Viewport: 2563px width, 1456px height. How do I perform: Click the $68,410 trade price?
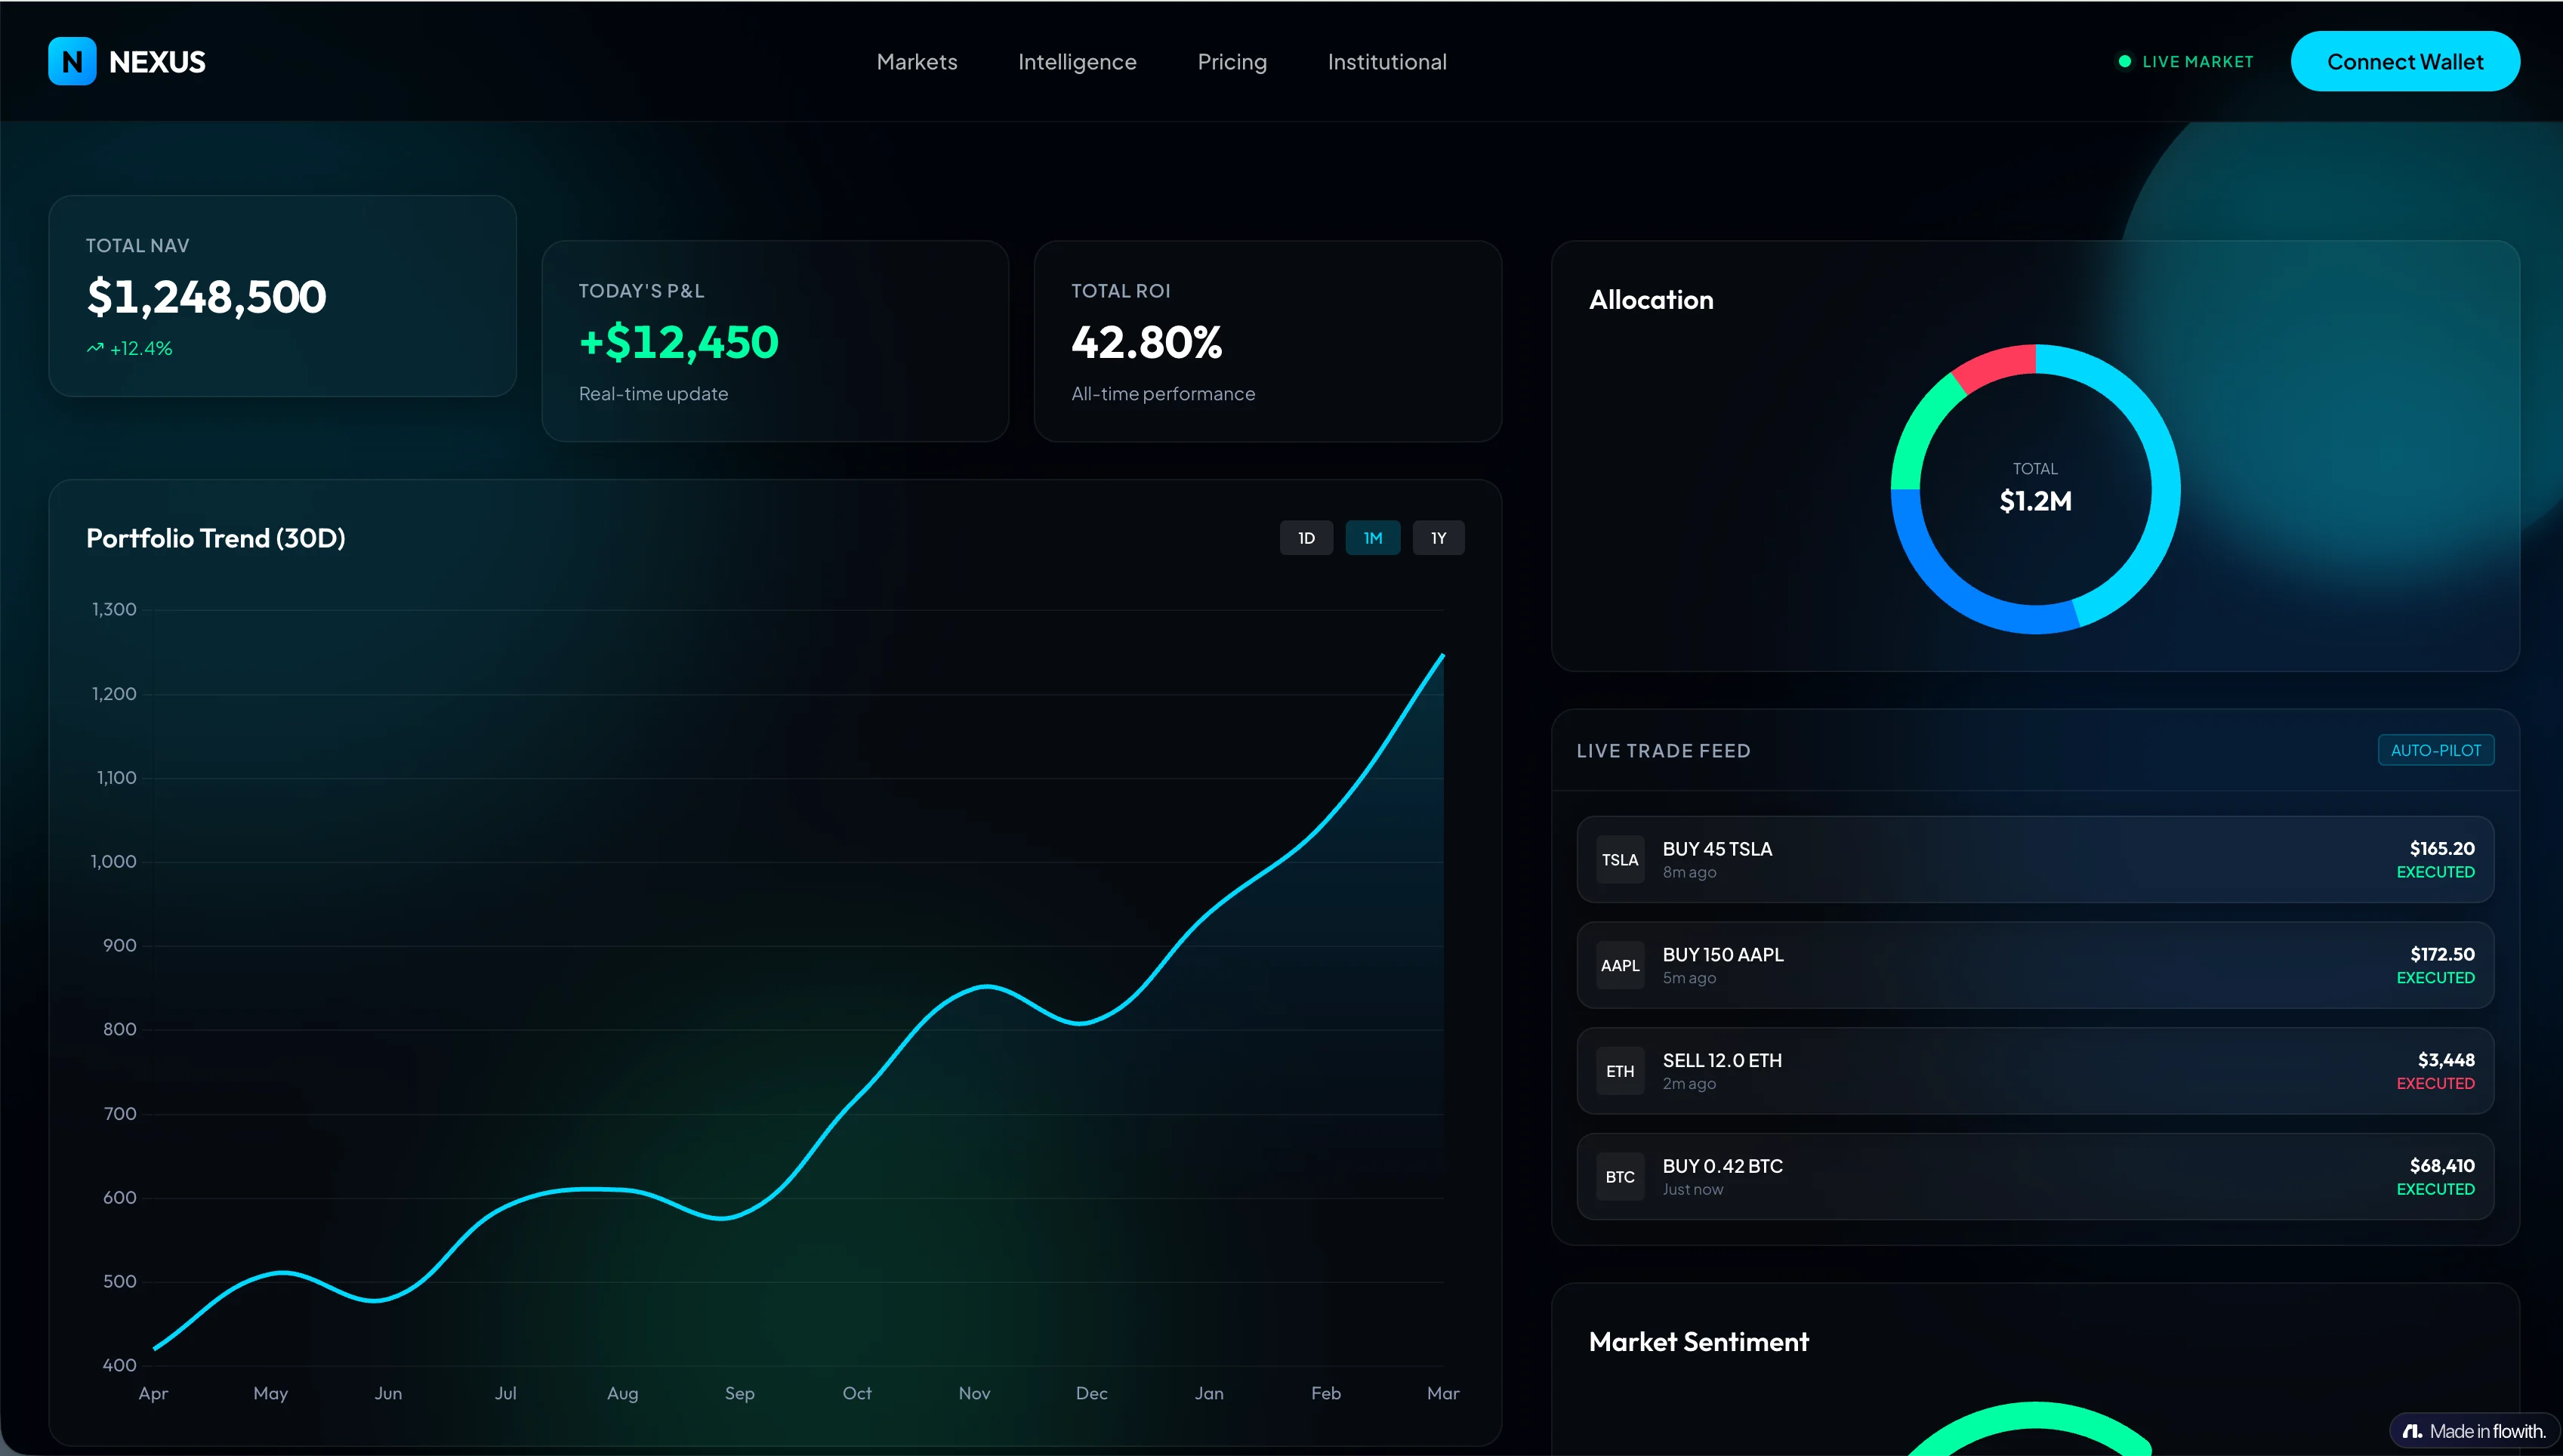[2442, 1166]
